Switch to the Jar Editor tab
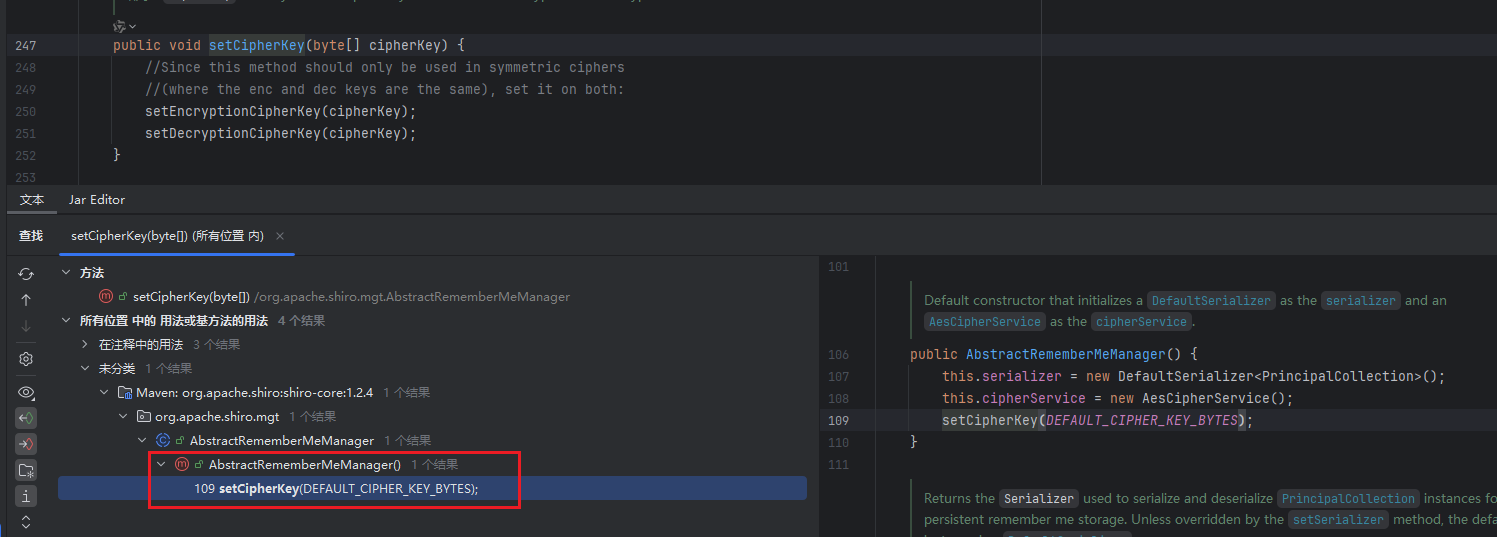 click(96, 200)
